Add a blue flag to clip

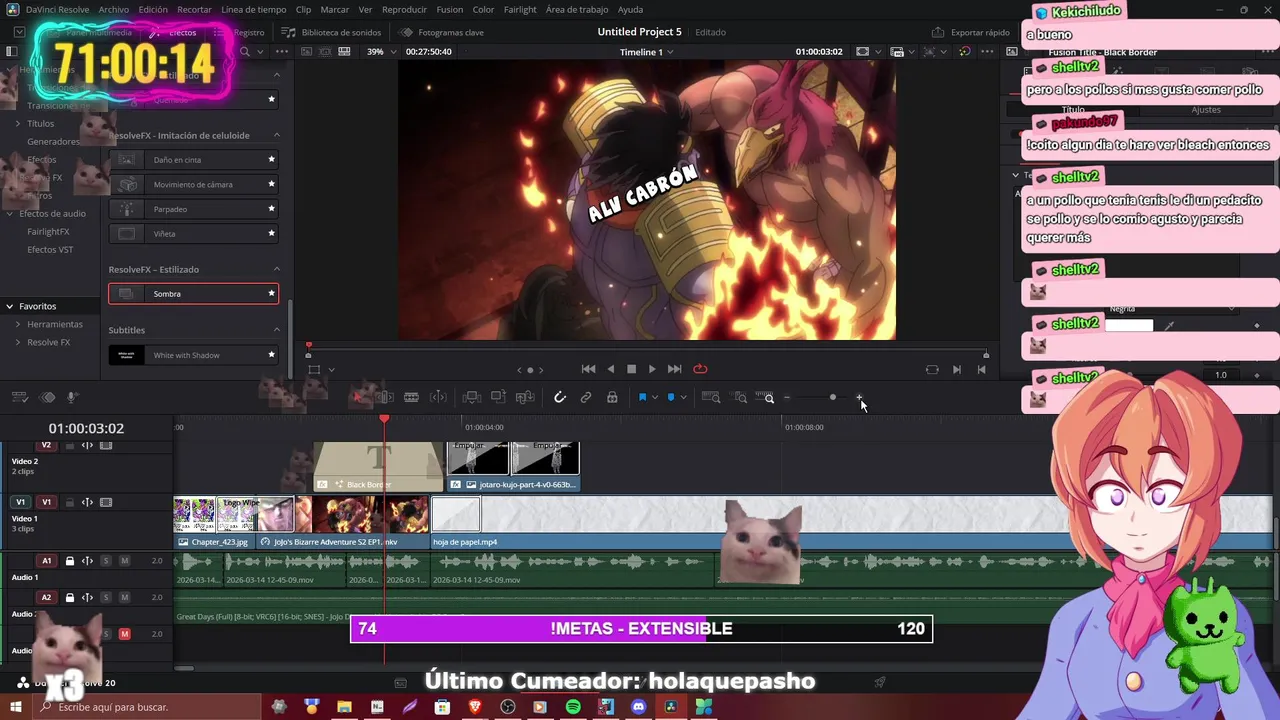(642, 397)
